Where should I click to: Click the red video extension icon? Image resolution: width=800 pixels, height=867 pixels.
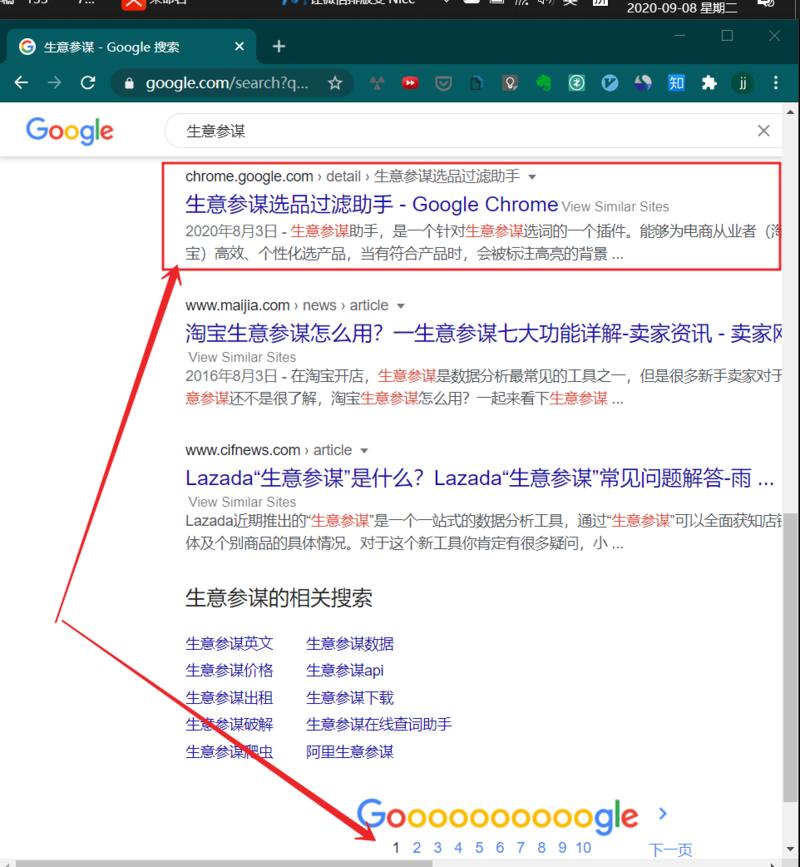tap(410, 82)
